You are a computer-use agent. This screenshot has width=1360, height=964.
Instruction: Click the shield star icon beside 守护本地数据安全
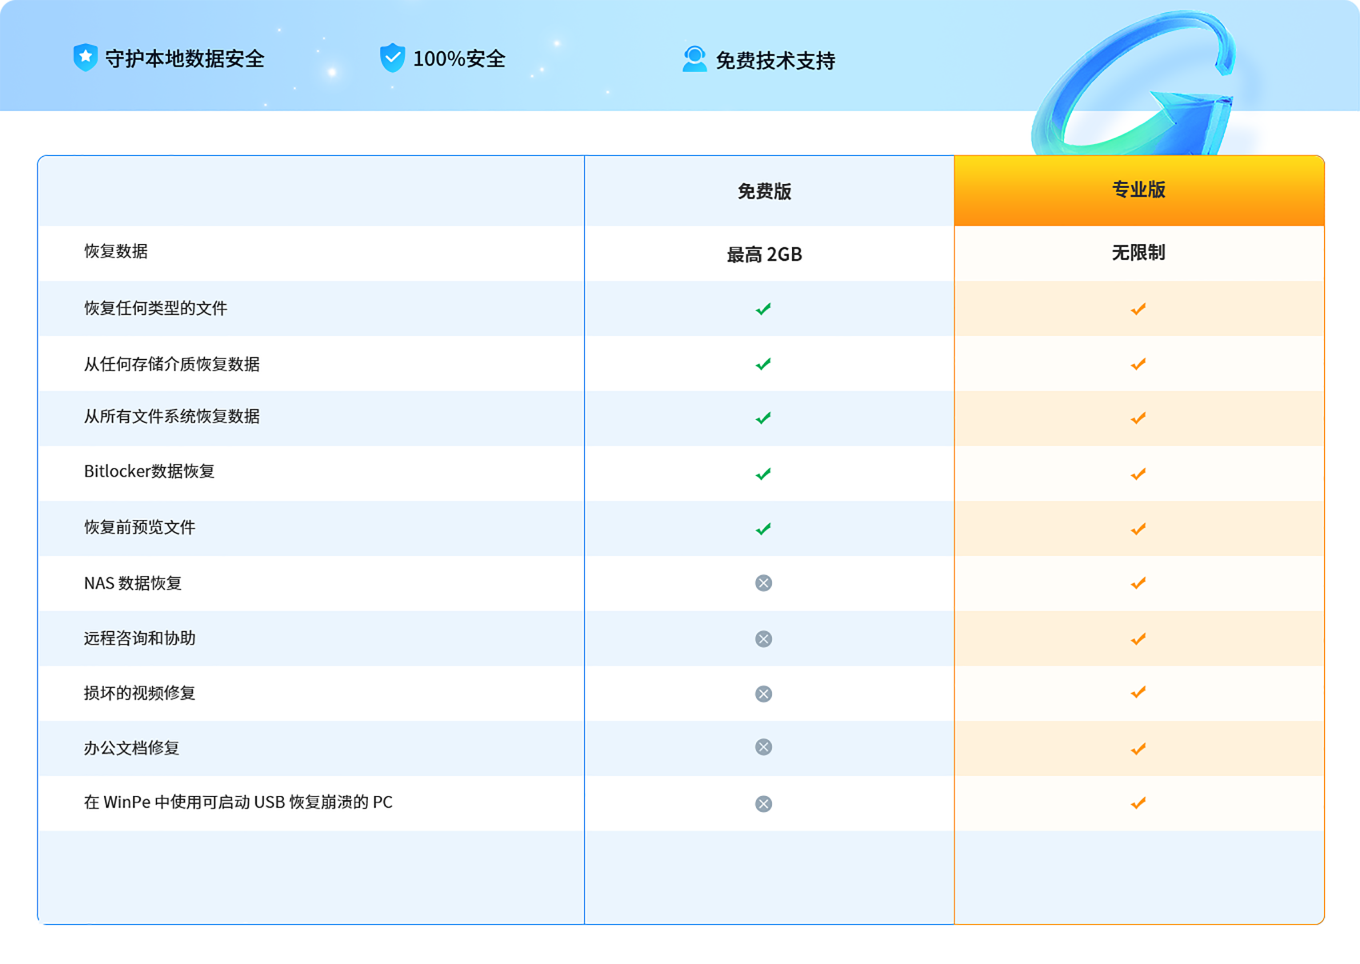pyautogui.click(x=85, y=57)
